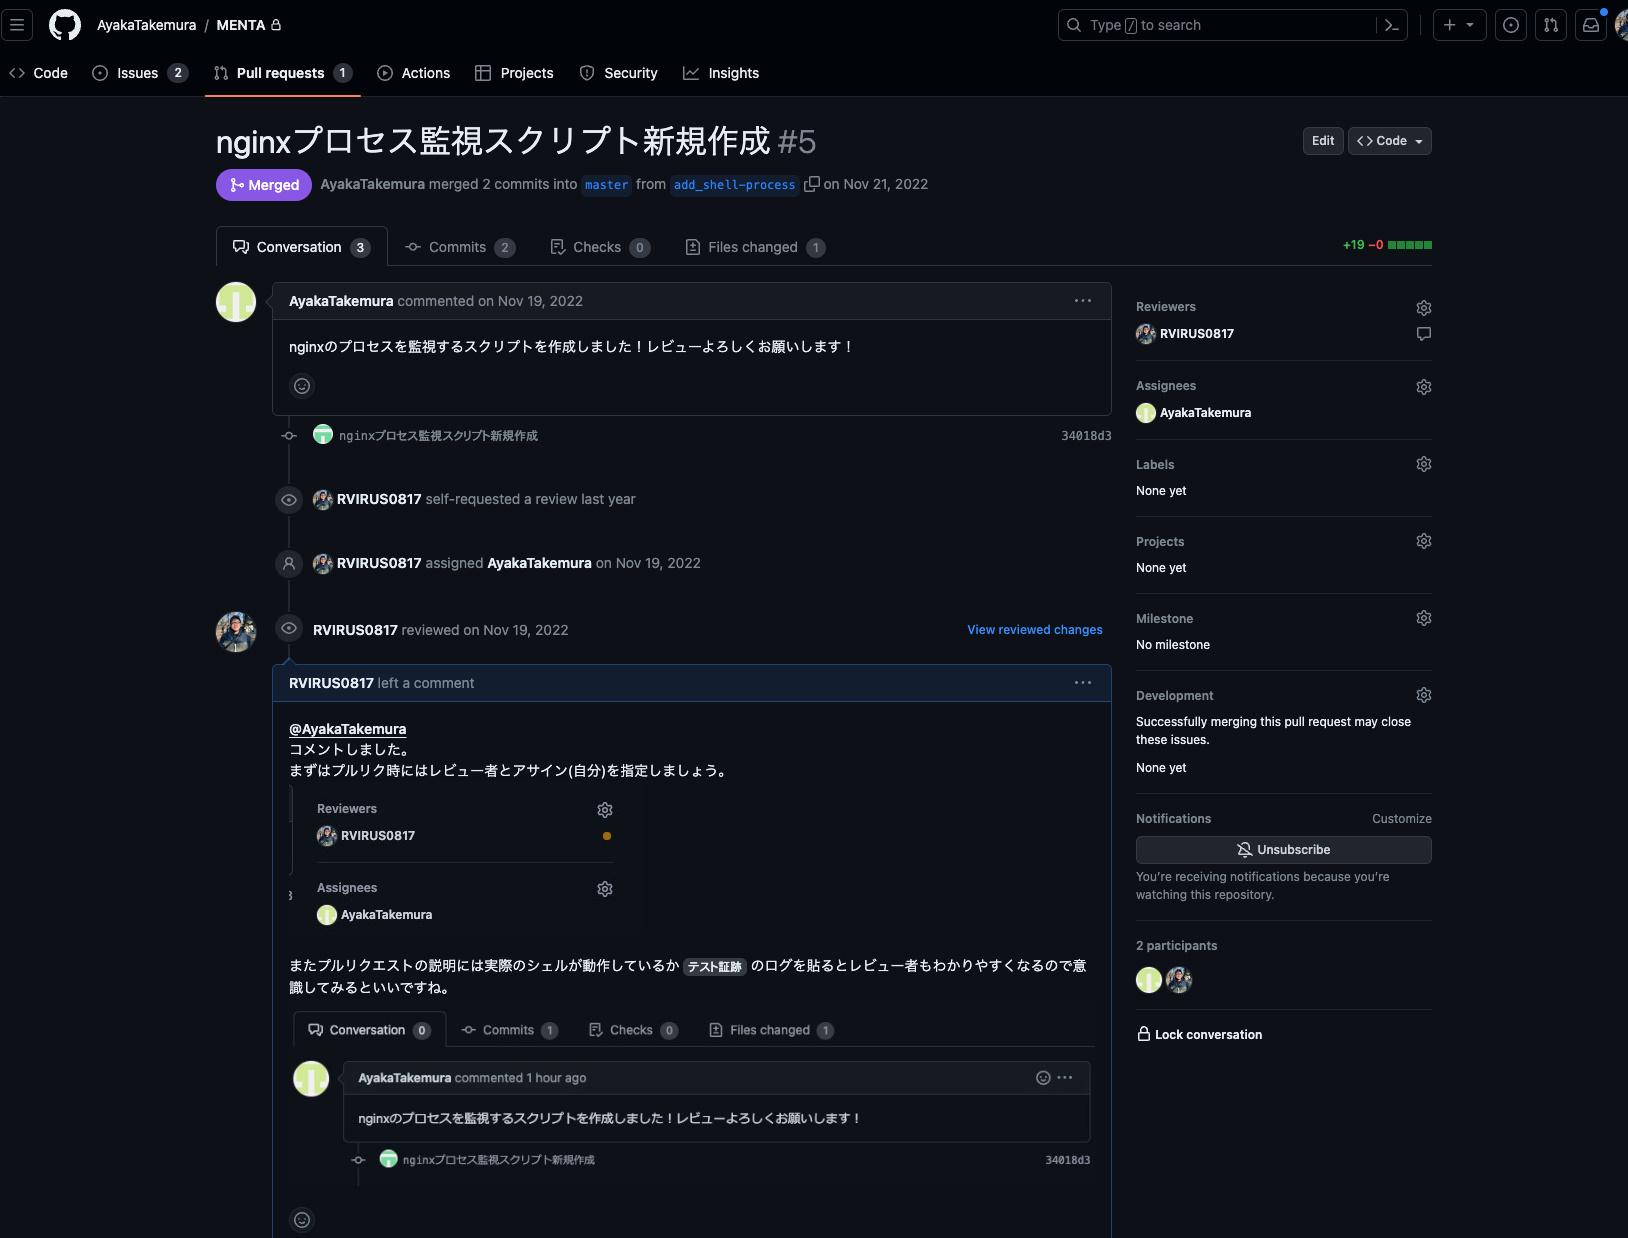Open the notifications inbox
1628x1238 pixels.
tap(1590, 25)
